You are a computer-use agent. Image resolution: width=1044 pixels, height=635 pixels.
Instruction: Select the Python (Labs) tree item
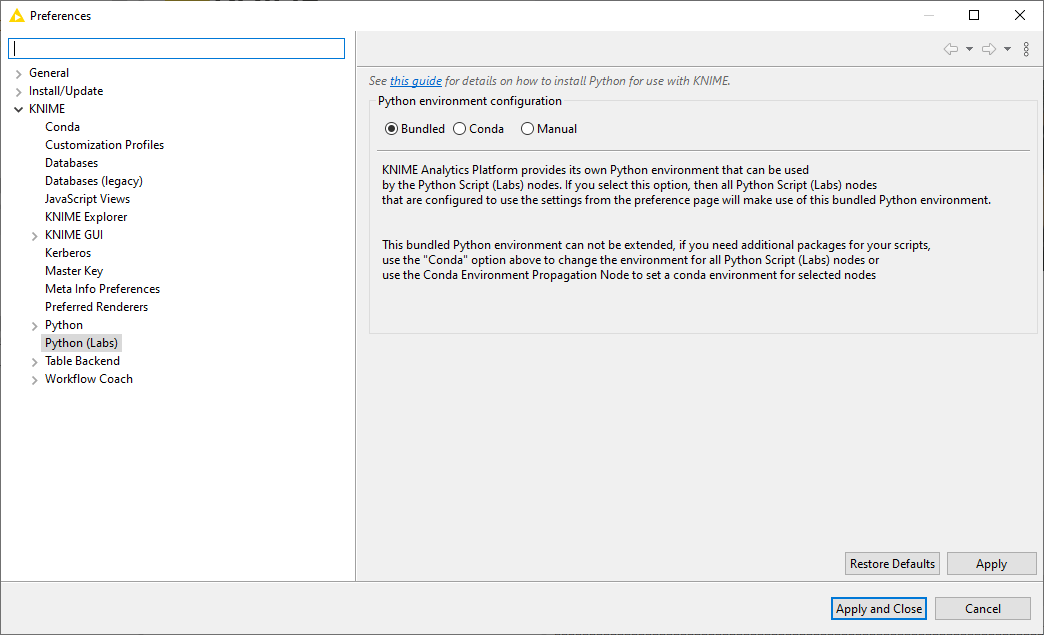(x=81, y=342)
